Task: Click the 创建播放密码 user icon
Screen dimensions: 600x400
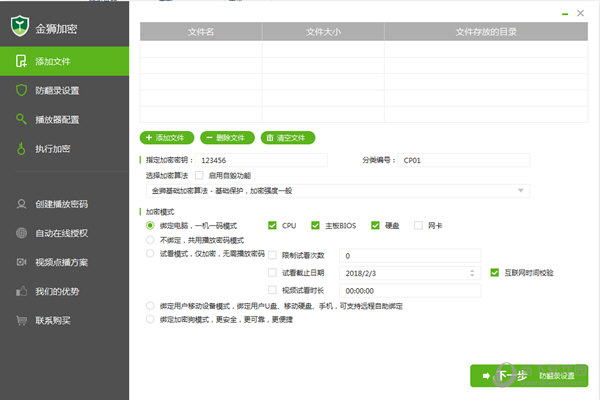Action: point(20,204)
